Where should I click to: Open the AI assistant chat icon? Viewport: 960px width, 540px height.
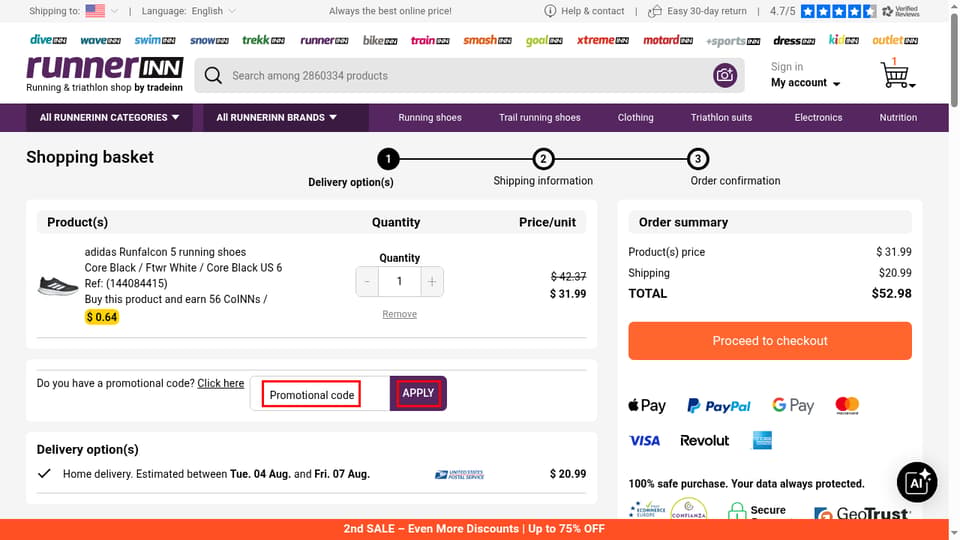917,482
